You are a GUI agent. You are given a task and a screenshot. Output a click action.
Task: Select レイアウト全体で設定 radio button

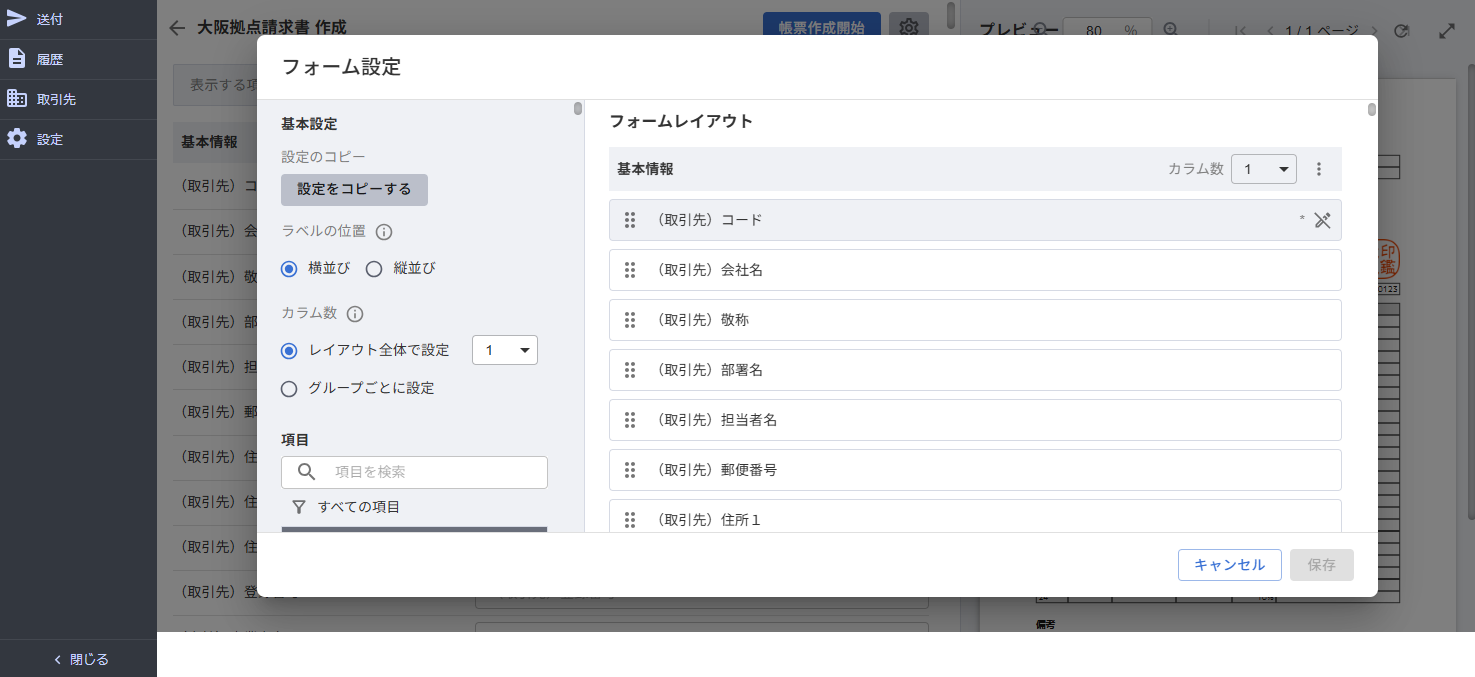pyautogui.click(x=290, y=351)
